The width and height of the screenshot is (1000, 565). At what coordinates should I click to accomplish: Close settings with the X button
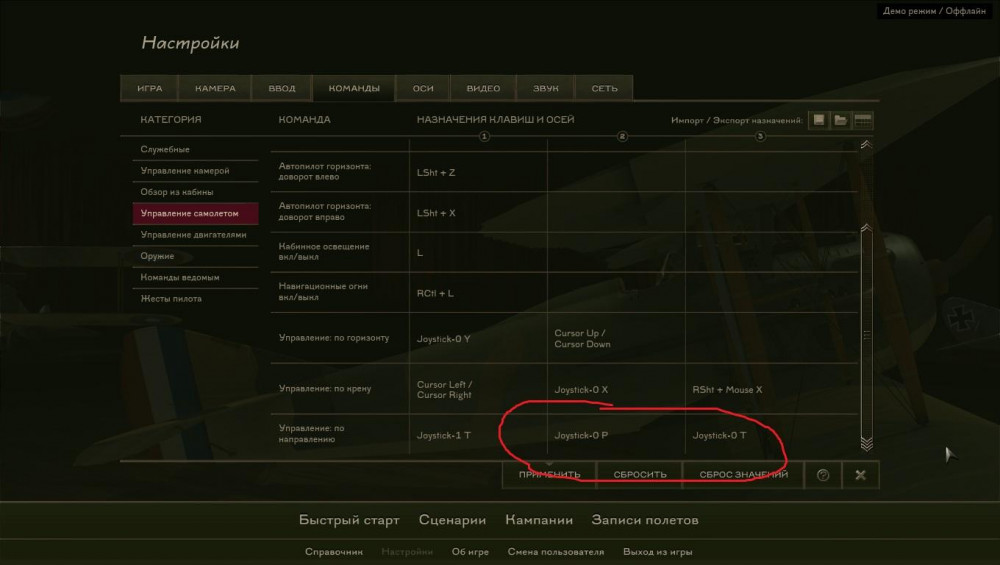tap(860, 475)
